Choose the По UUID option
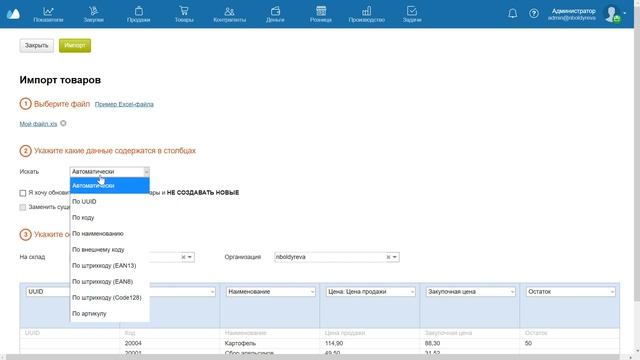Image resolution: width=640 pixels, height=360 pixels. (109, 202)
